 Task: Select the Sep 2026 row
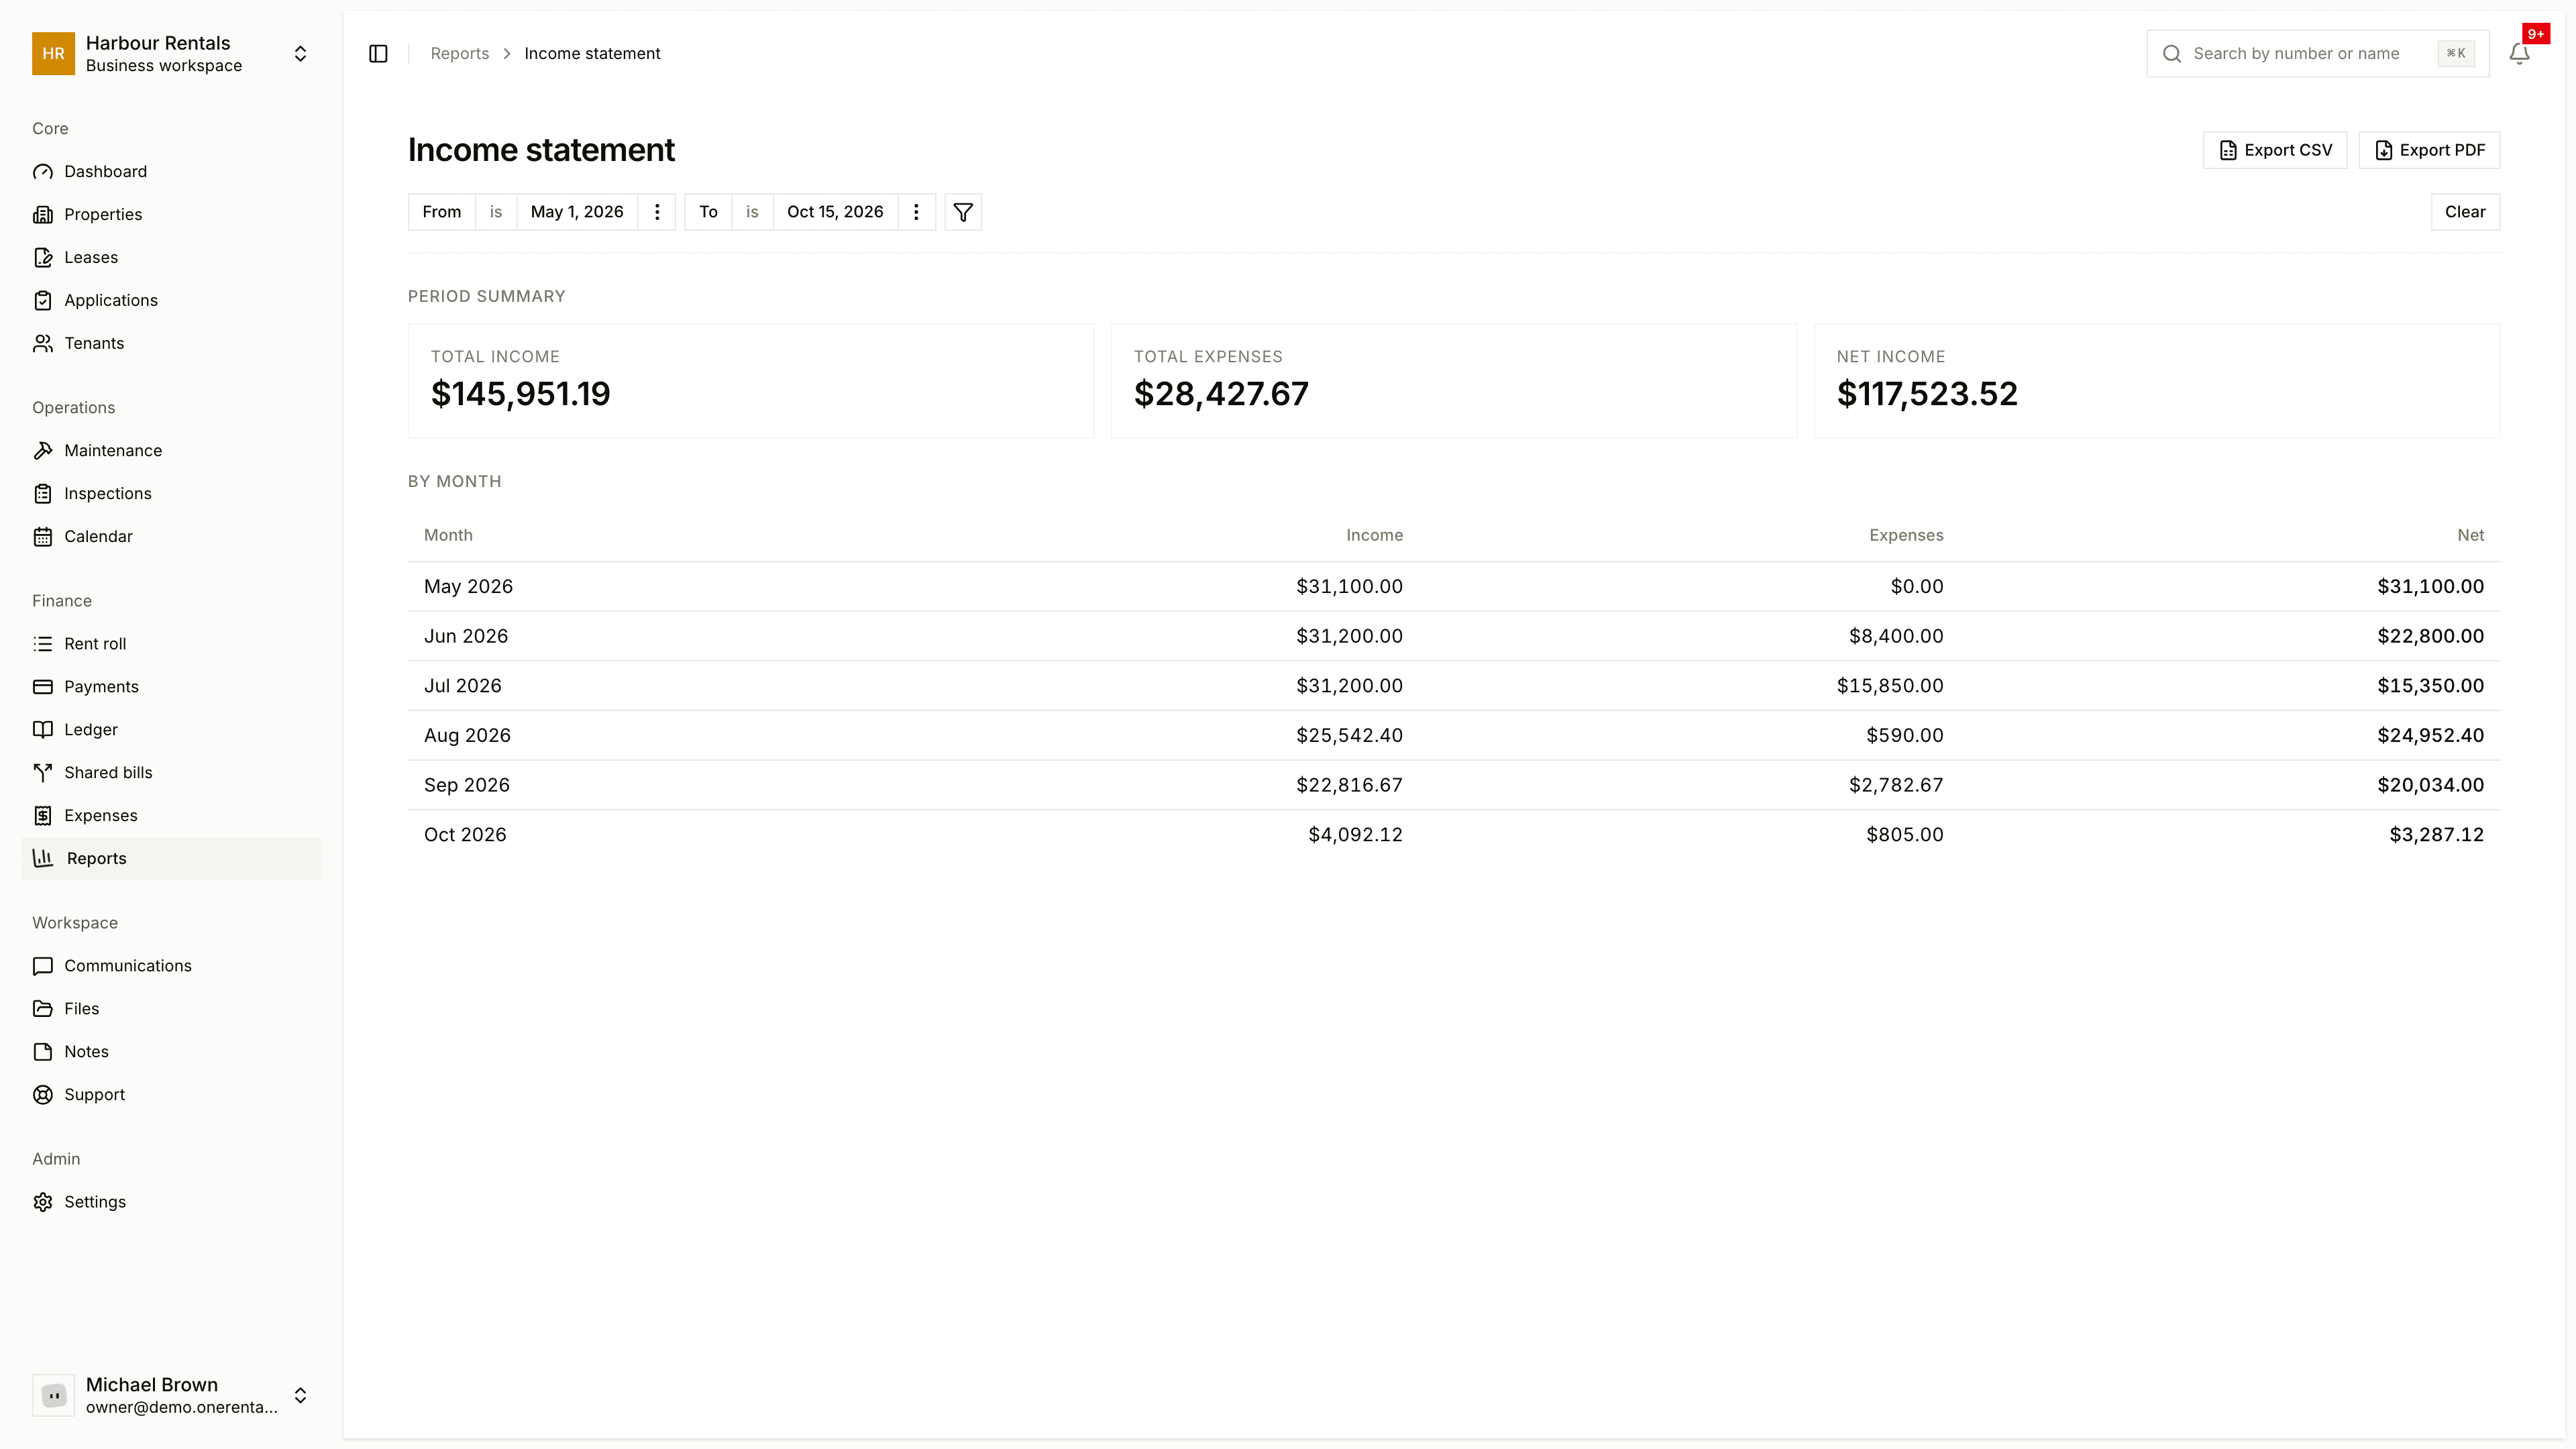pyautogui.click(x=1454, y=786)
